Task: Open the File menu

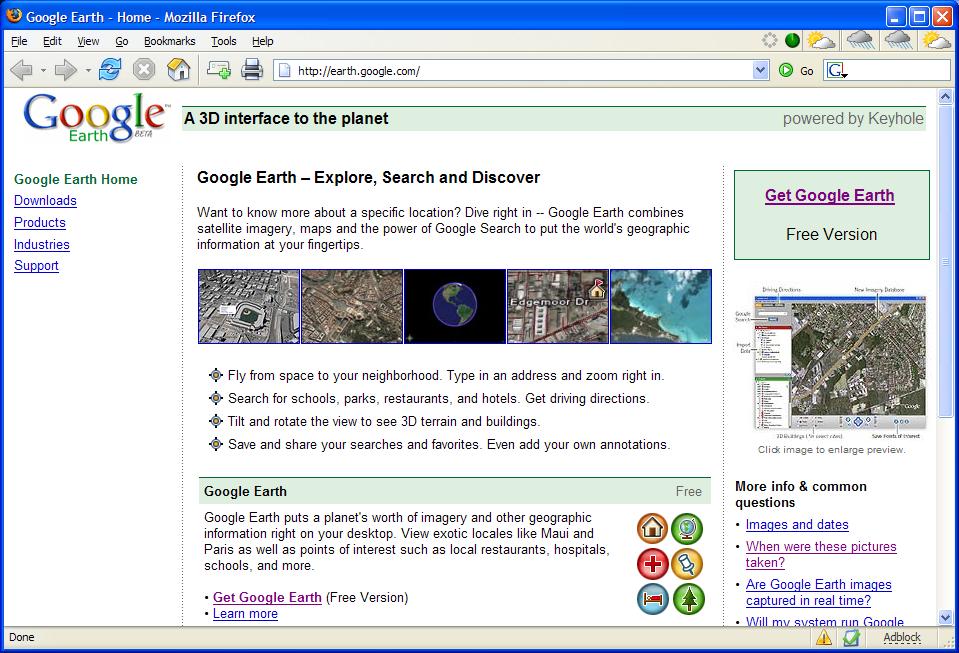Action: click(x=19, y=41)
